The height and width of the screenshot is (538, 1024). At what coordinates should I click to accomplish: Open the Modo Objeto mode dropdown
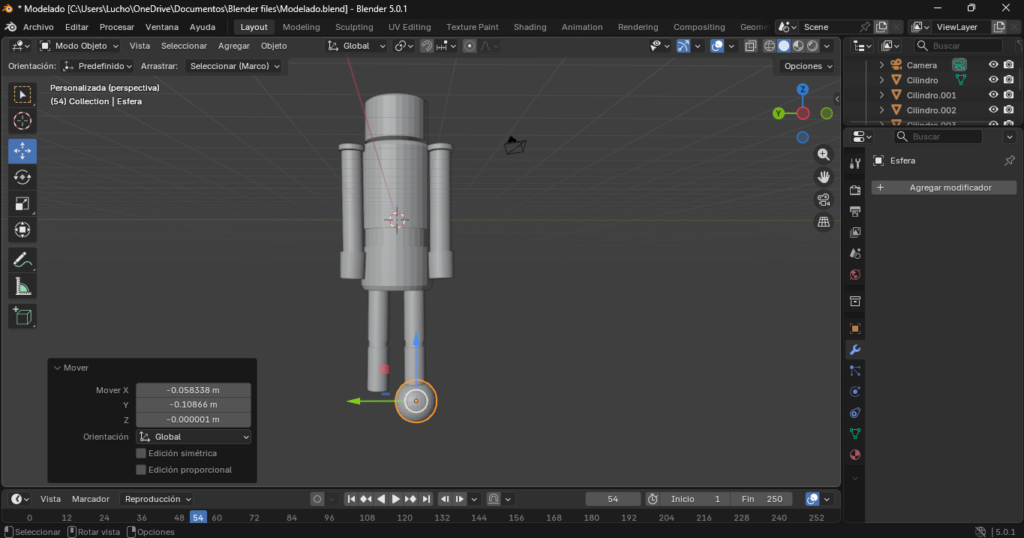click(79, 46)
